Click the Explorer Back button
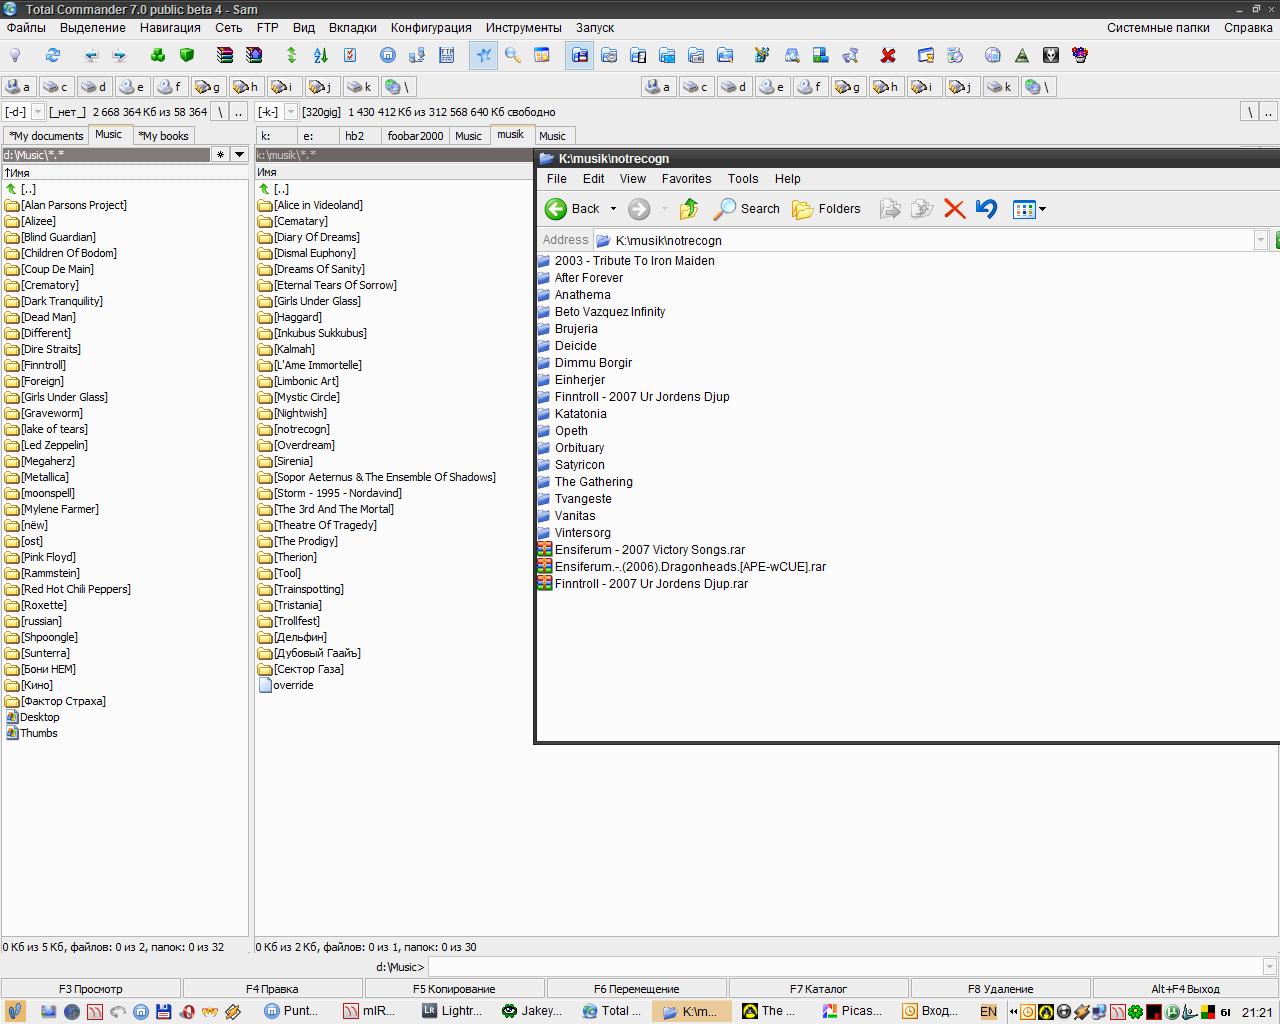Image resolution: width=1280 pixels, height=1024 pixels. coord(573,209)
